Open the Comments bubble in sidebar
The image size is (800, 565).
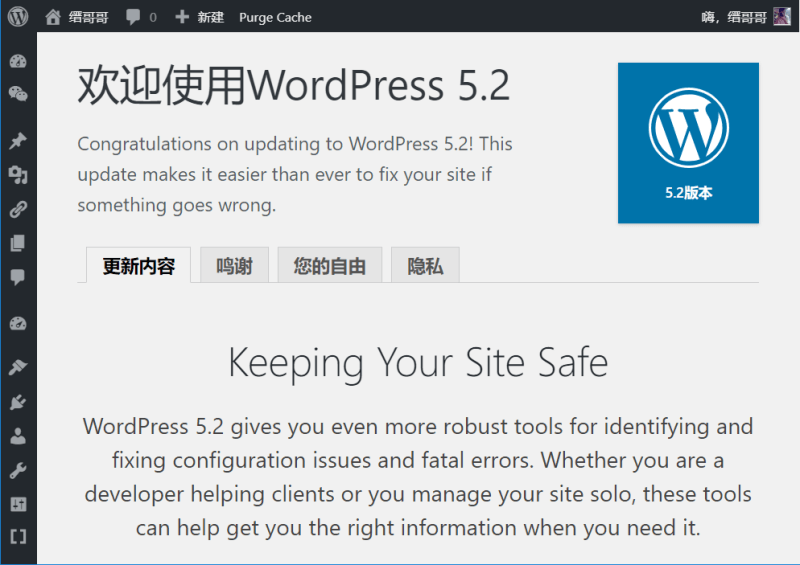click(x=17, y=278)
